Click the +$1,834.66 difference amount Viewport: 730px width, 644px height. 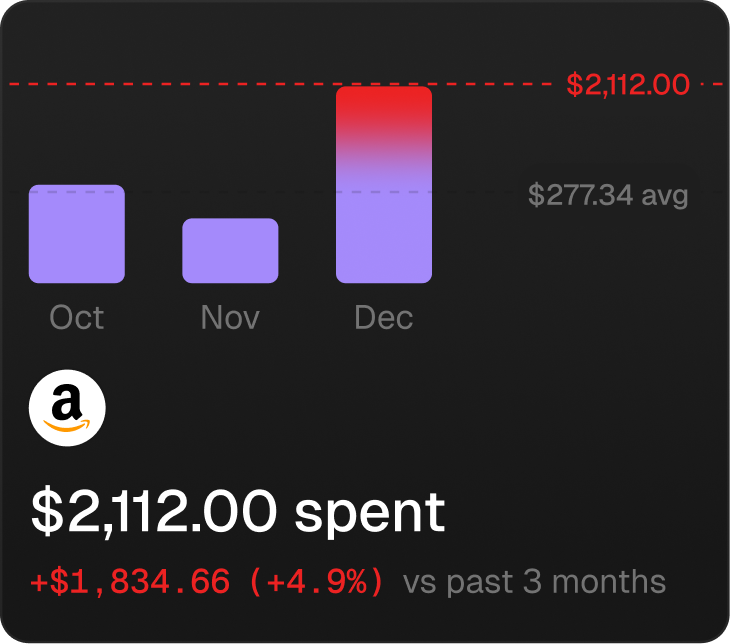point(130,581)
